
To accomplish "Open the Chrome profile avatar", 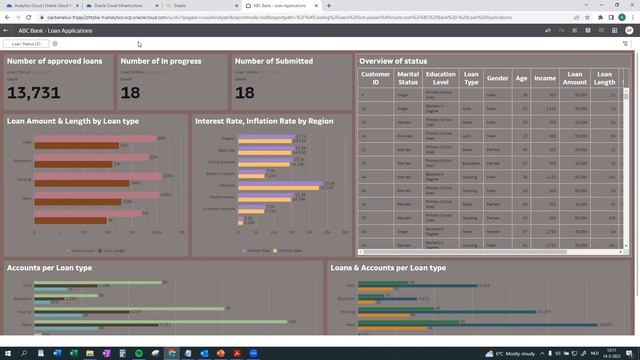I will [x=622, y=18].
